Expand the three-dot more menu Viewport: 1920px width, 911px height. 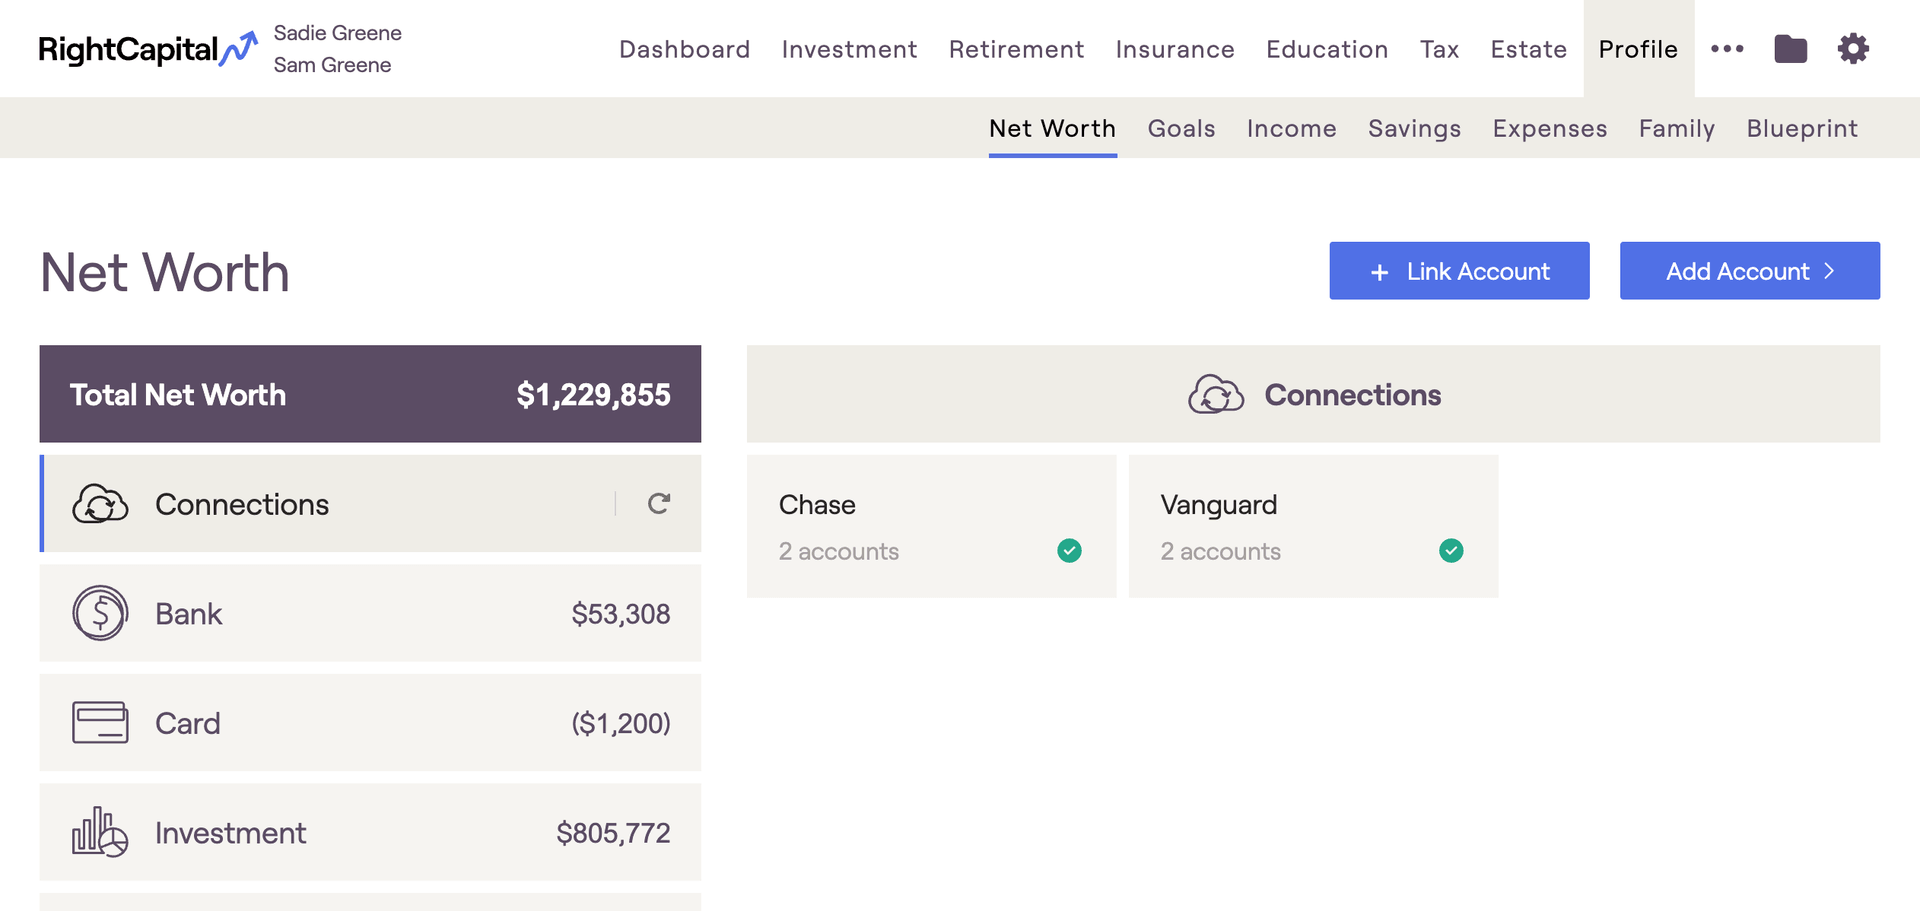(1727, 49)
